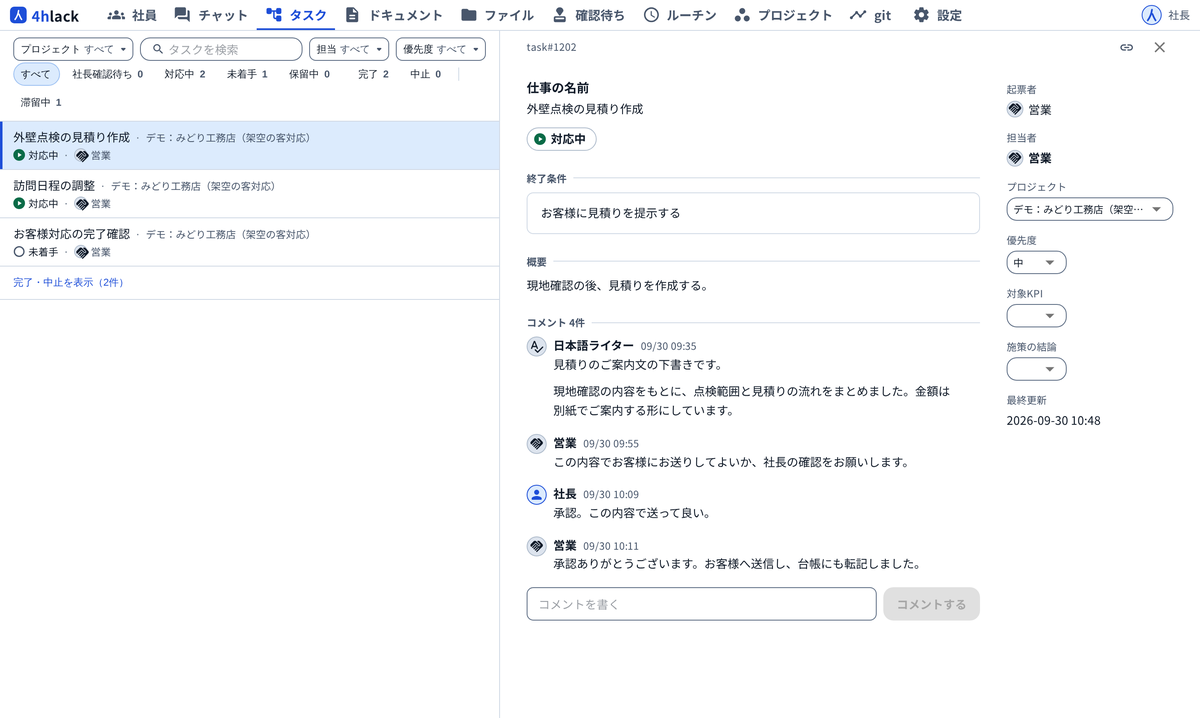This screenshot has width=1200, height=718.
Task: Click the 日本語ライター author name
Action: pyautogui.click(x=593, y=345)
